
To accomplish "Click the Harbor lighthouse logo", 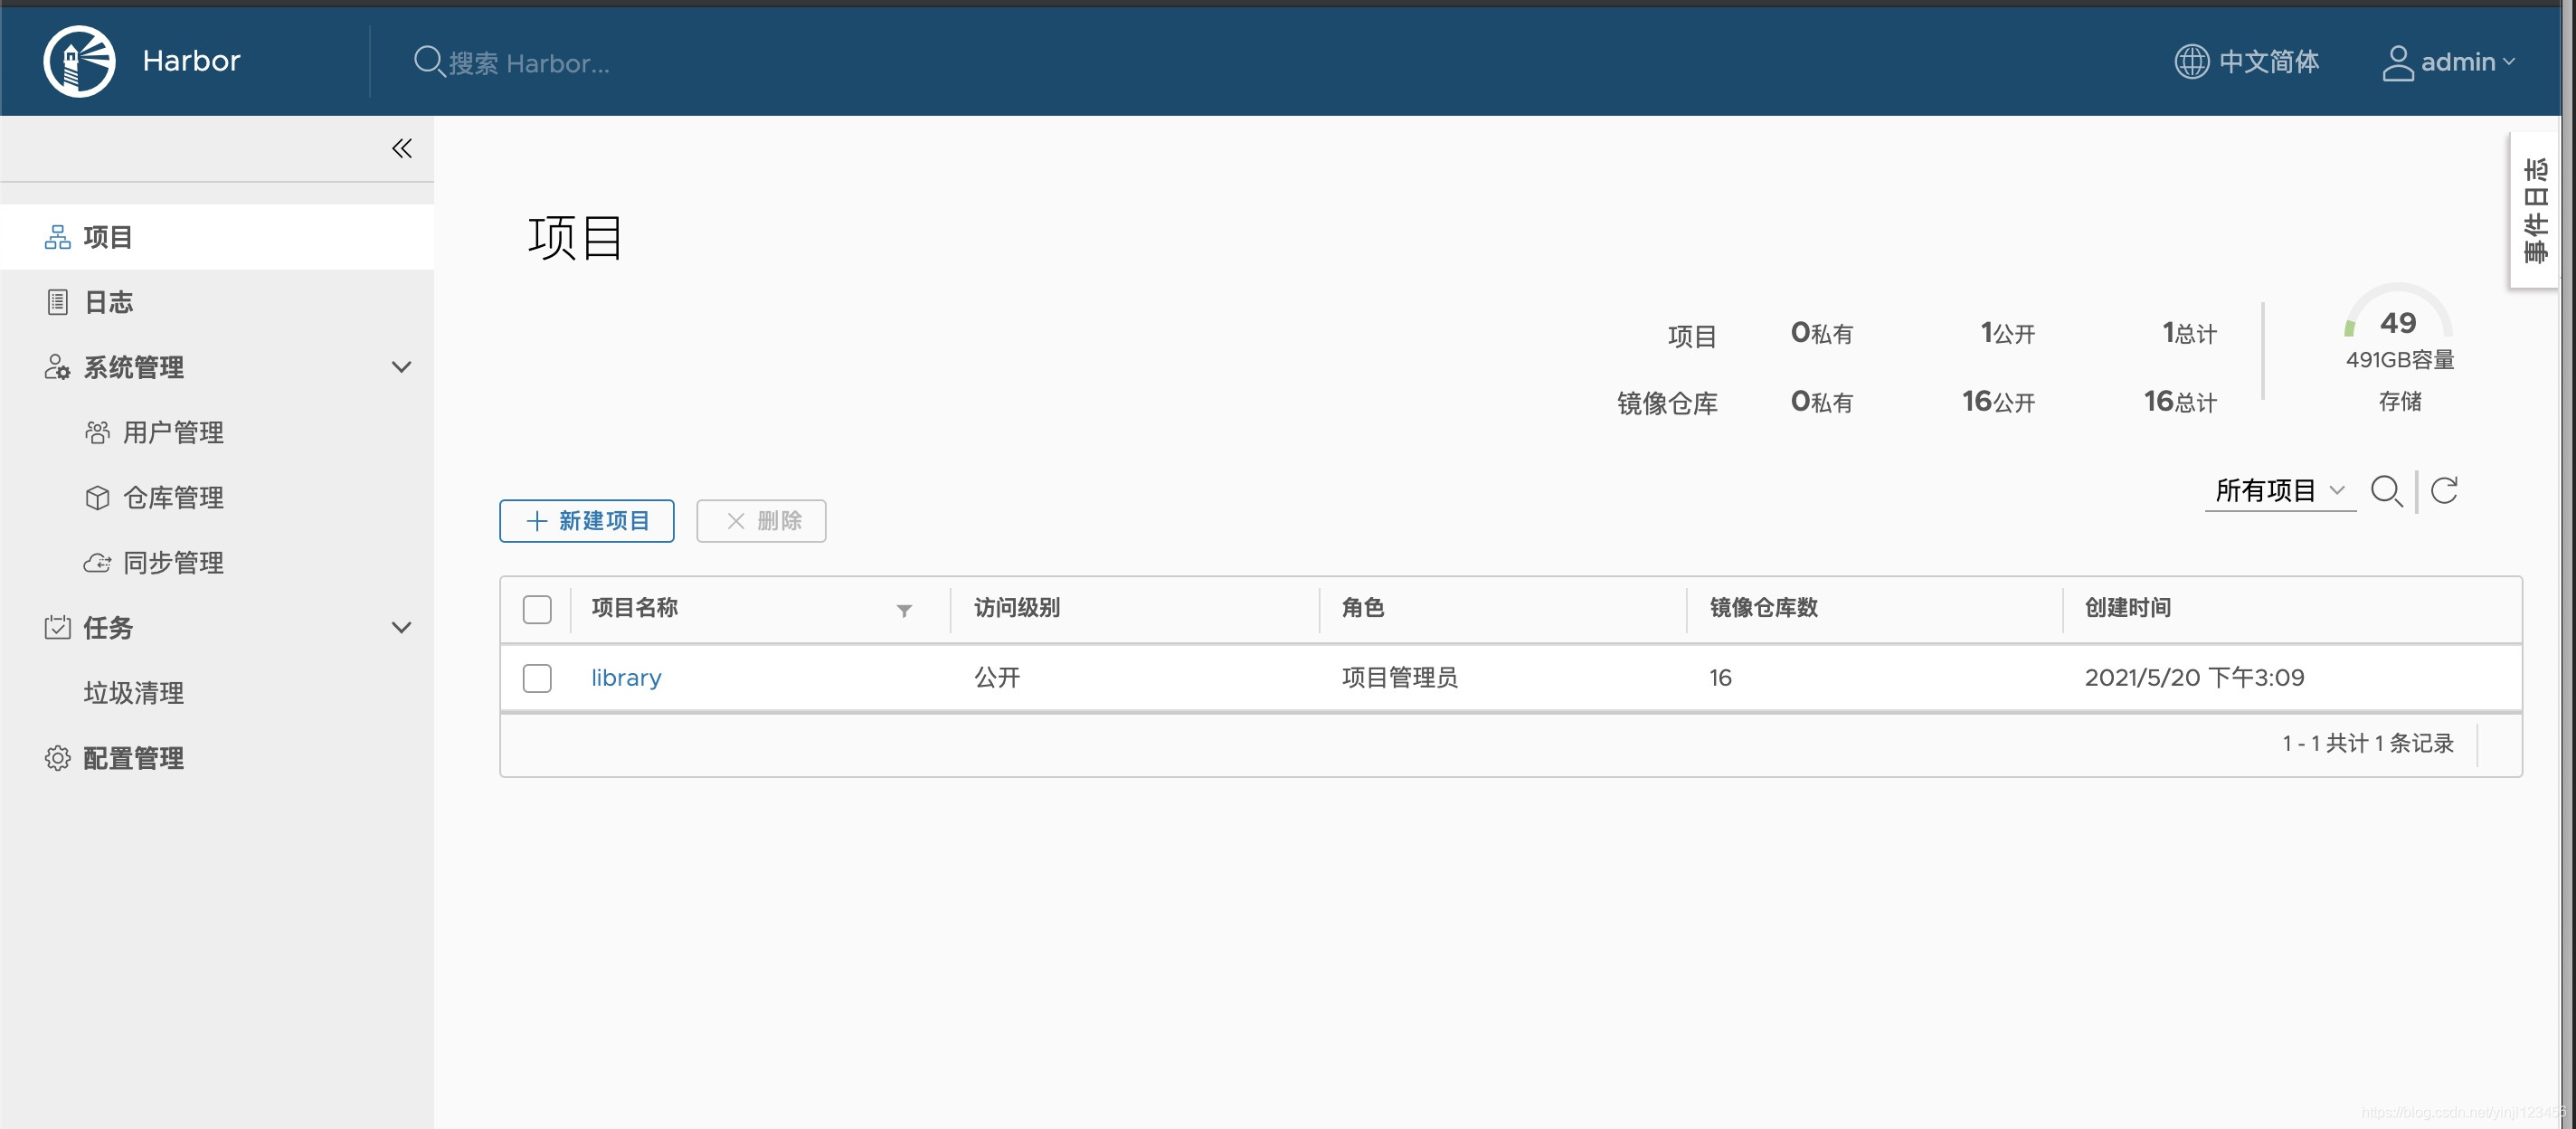I will coord(79,61).
